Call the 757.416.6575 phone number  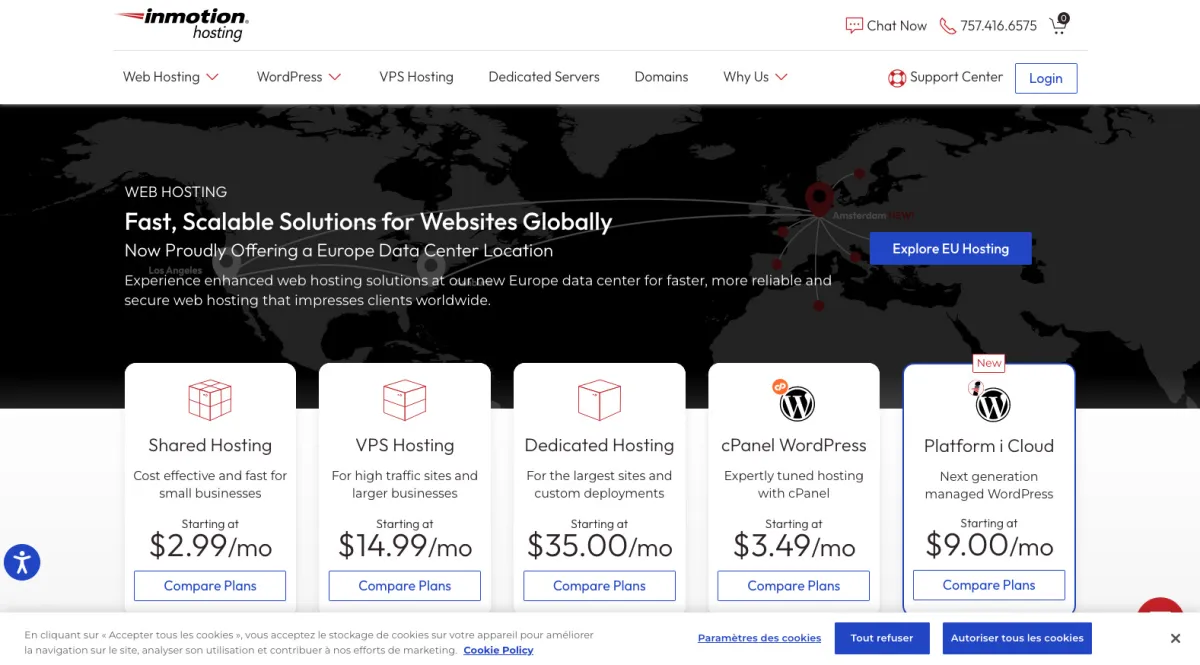(x=998, y=26)
